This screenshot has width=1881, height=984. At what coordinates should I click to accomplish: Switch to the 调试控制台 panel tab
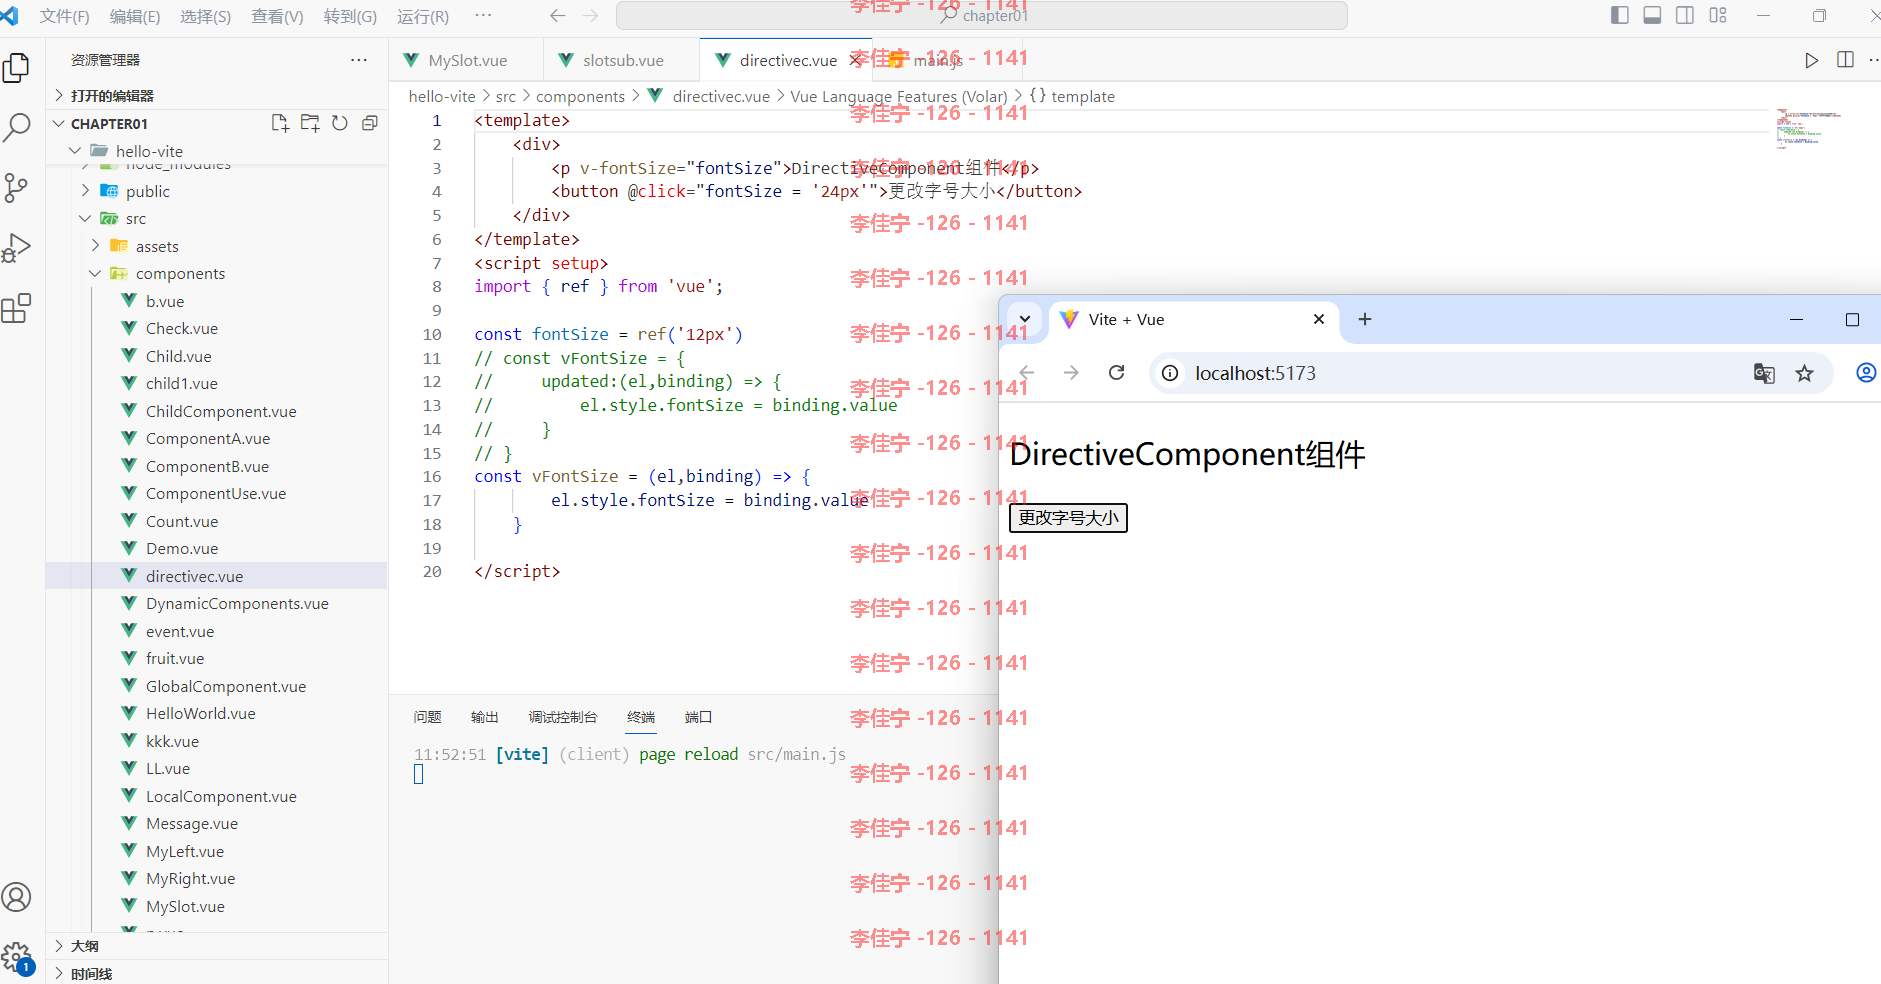click(x=563, y=717)
